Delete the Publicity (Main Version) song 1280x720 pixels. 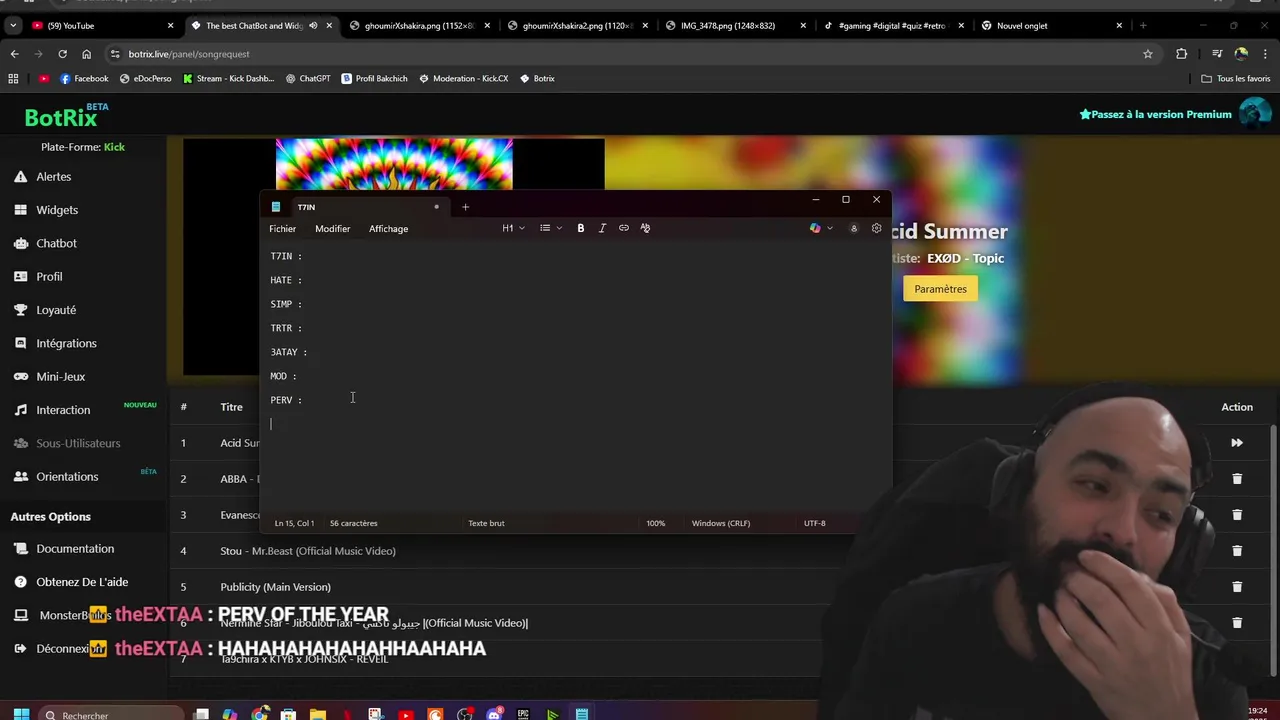(1237, 587)
